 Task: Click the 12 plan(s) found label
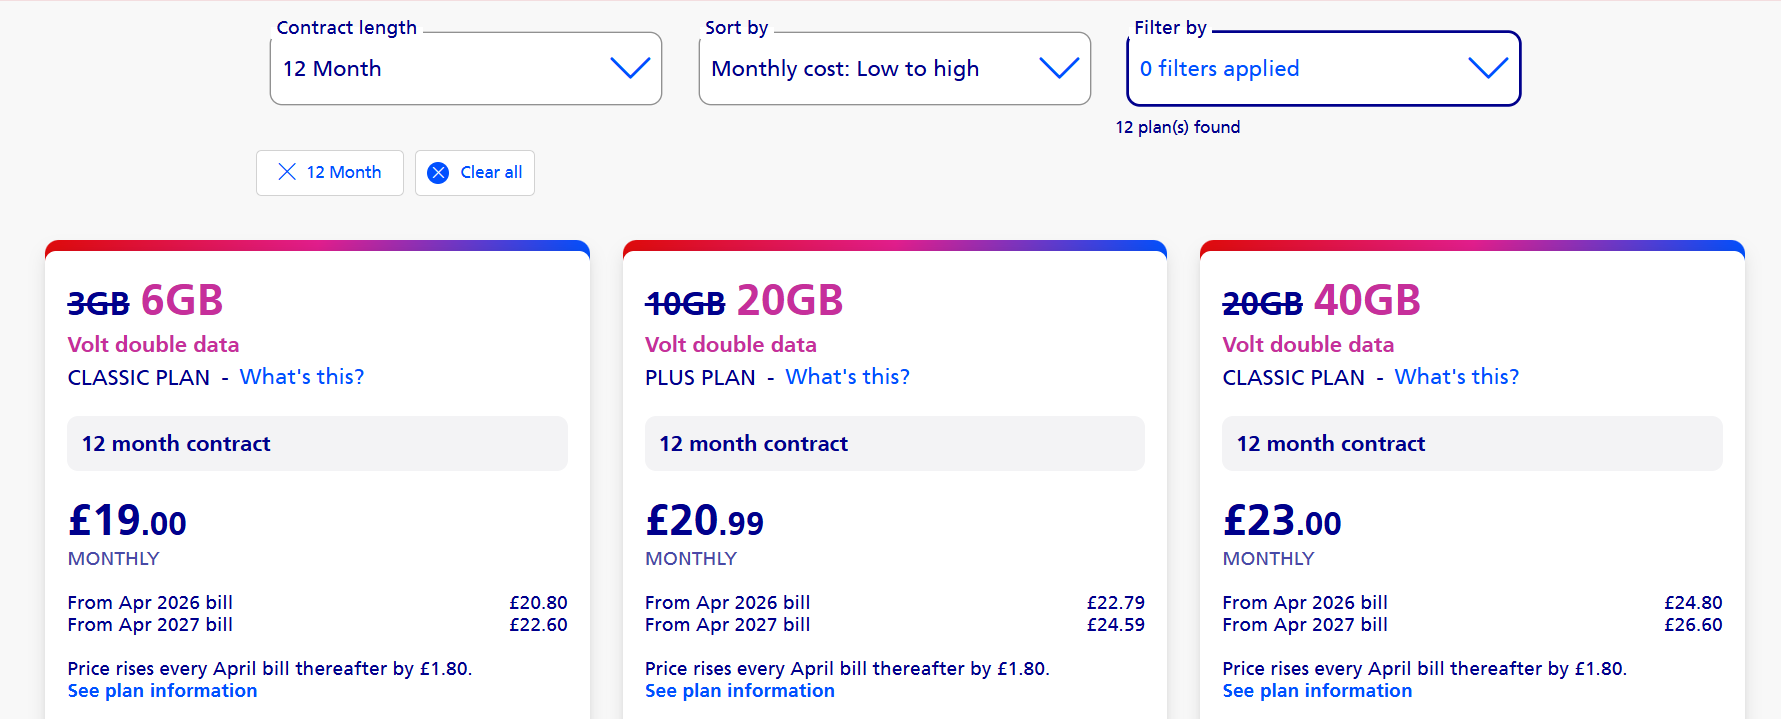(x=1177, y=127)
